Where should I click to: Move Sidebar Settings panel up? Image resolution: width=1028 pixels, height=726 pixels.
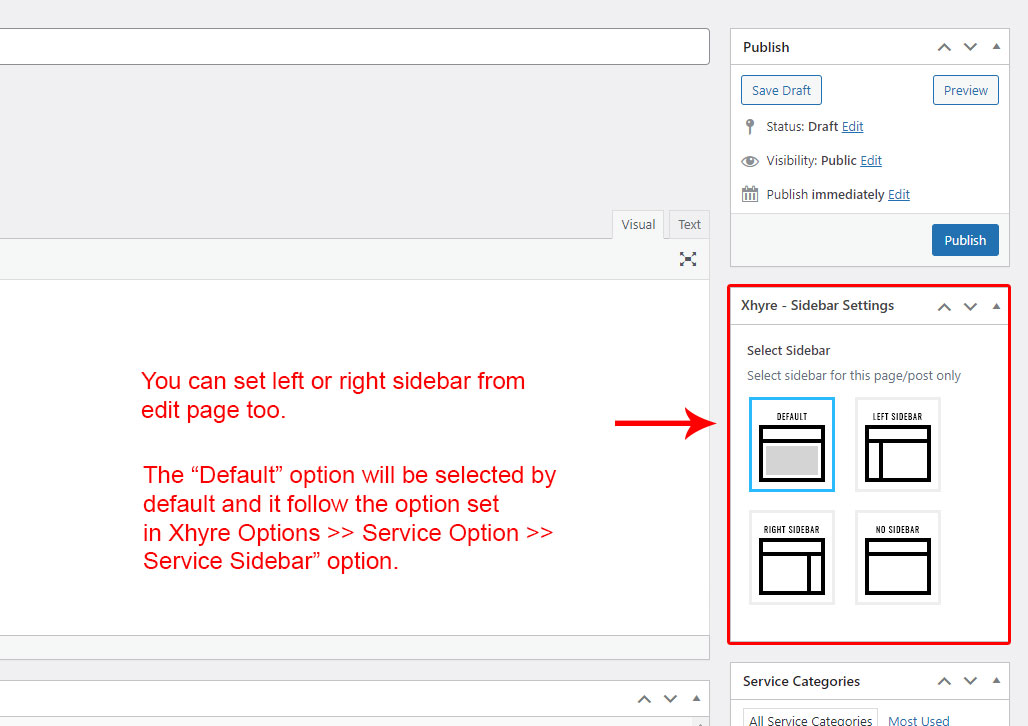944,306
